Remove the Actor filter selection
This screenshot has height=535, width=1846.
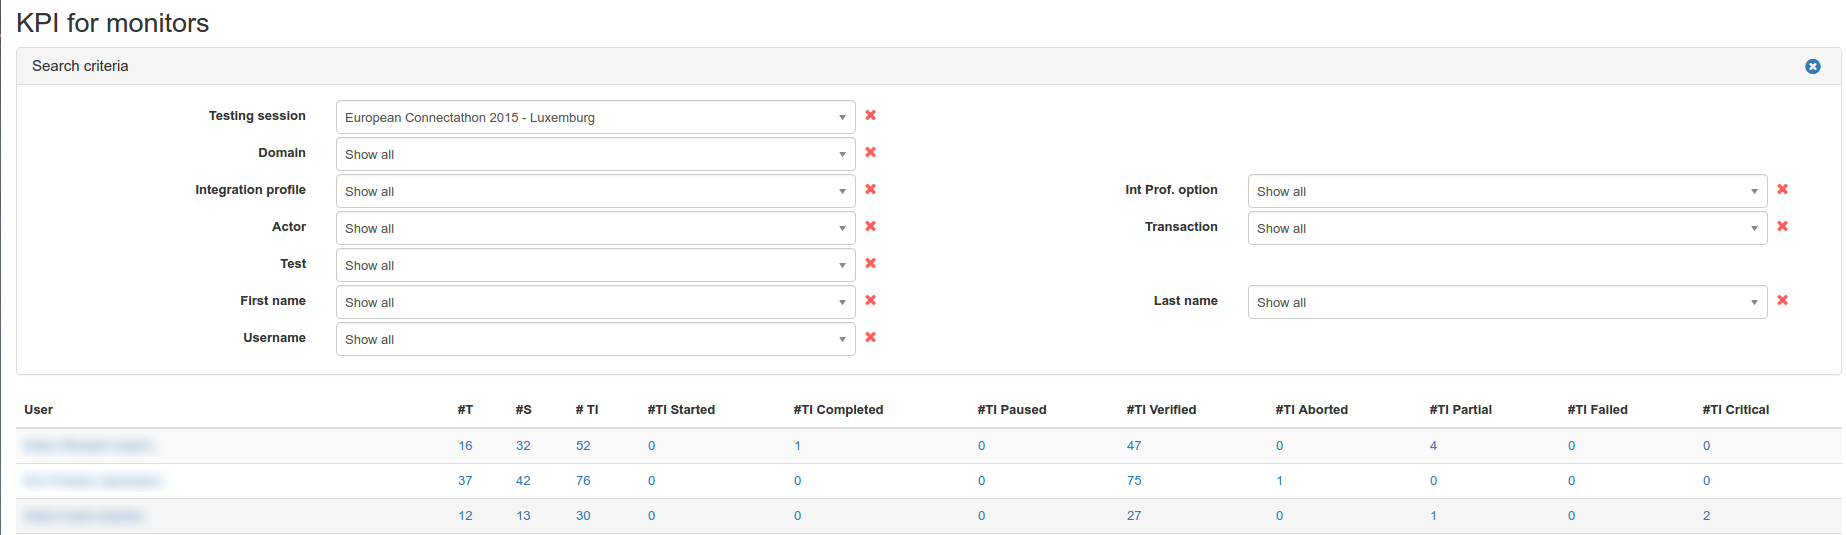click(x=870, y=226)
